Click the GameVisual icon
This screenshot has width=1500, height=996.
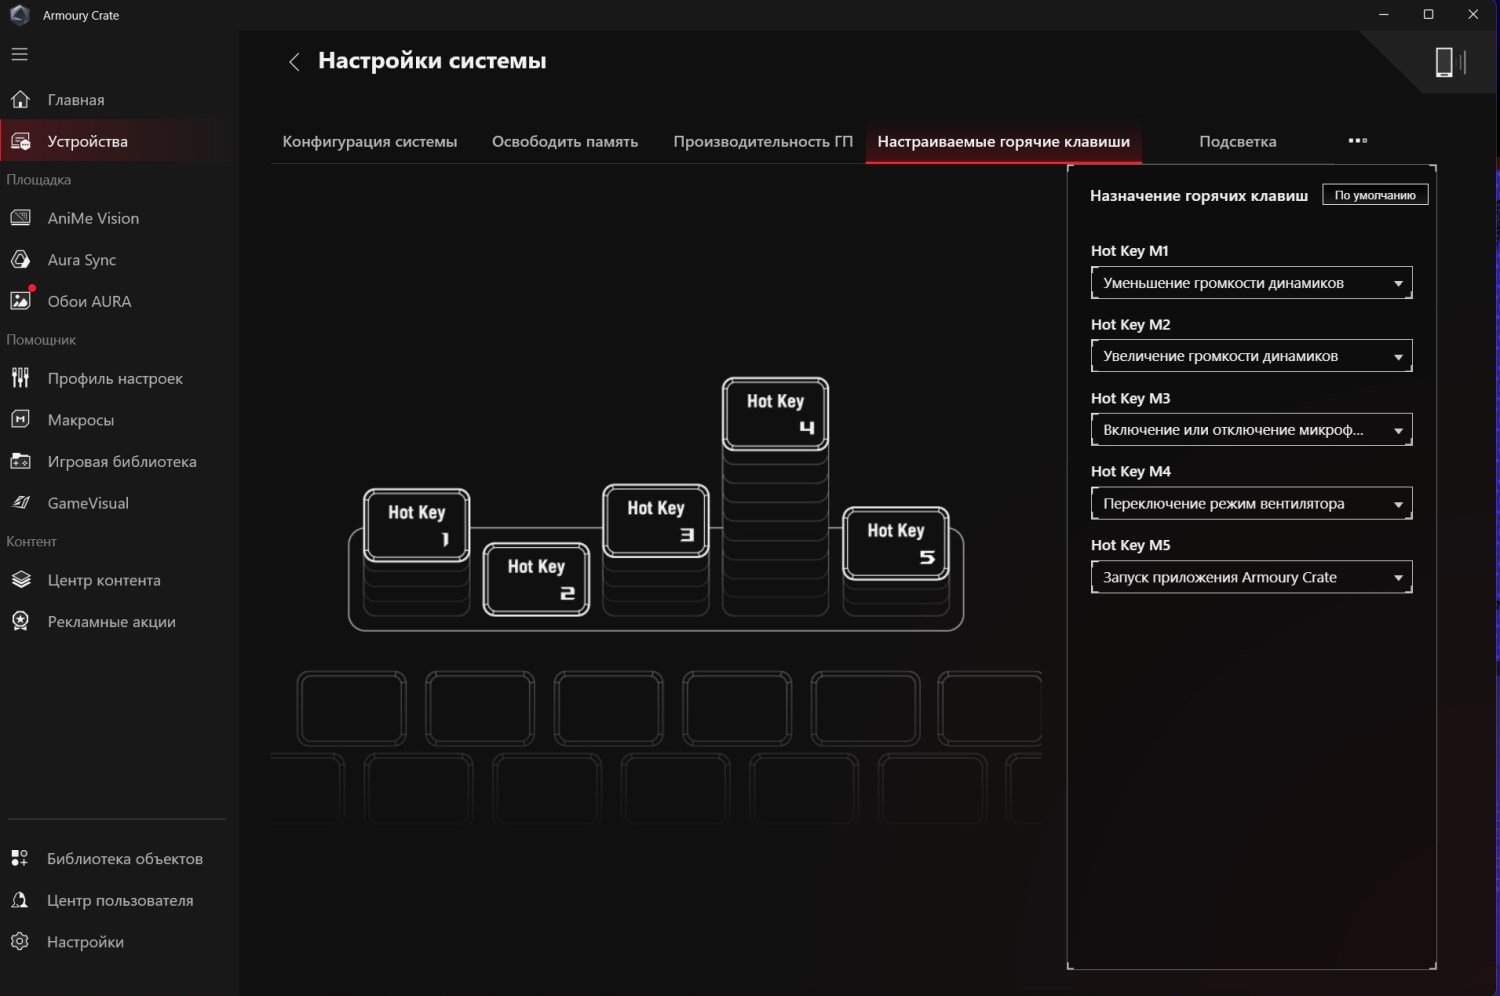(x=20, y=503)
